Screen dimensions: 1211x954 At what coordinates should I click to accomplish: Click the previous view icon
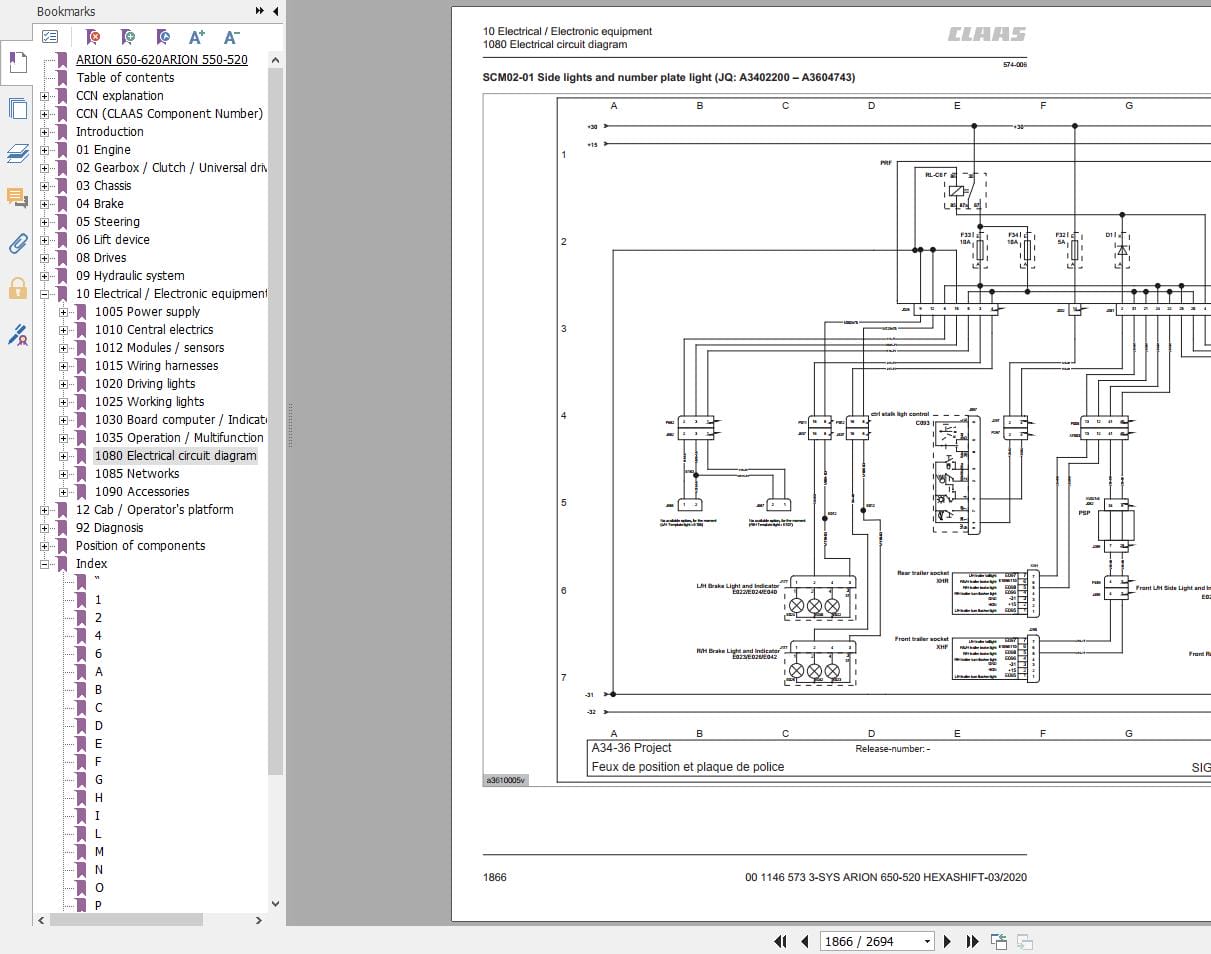point(998,941)
